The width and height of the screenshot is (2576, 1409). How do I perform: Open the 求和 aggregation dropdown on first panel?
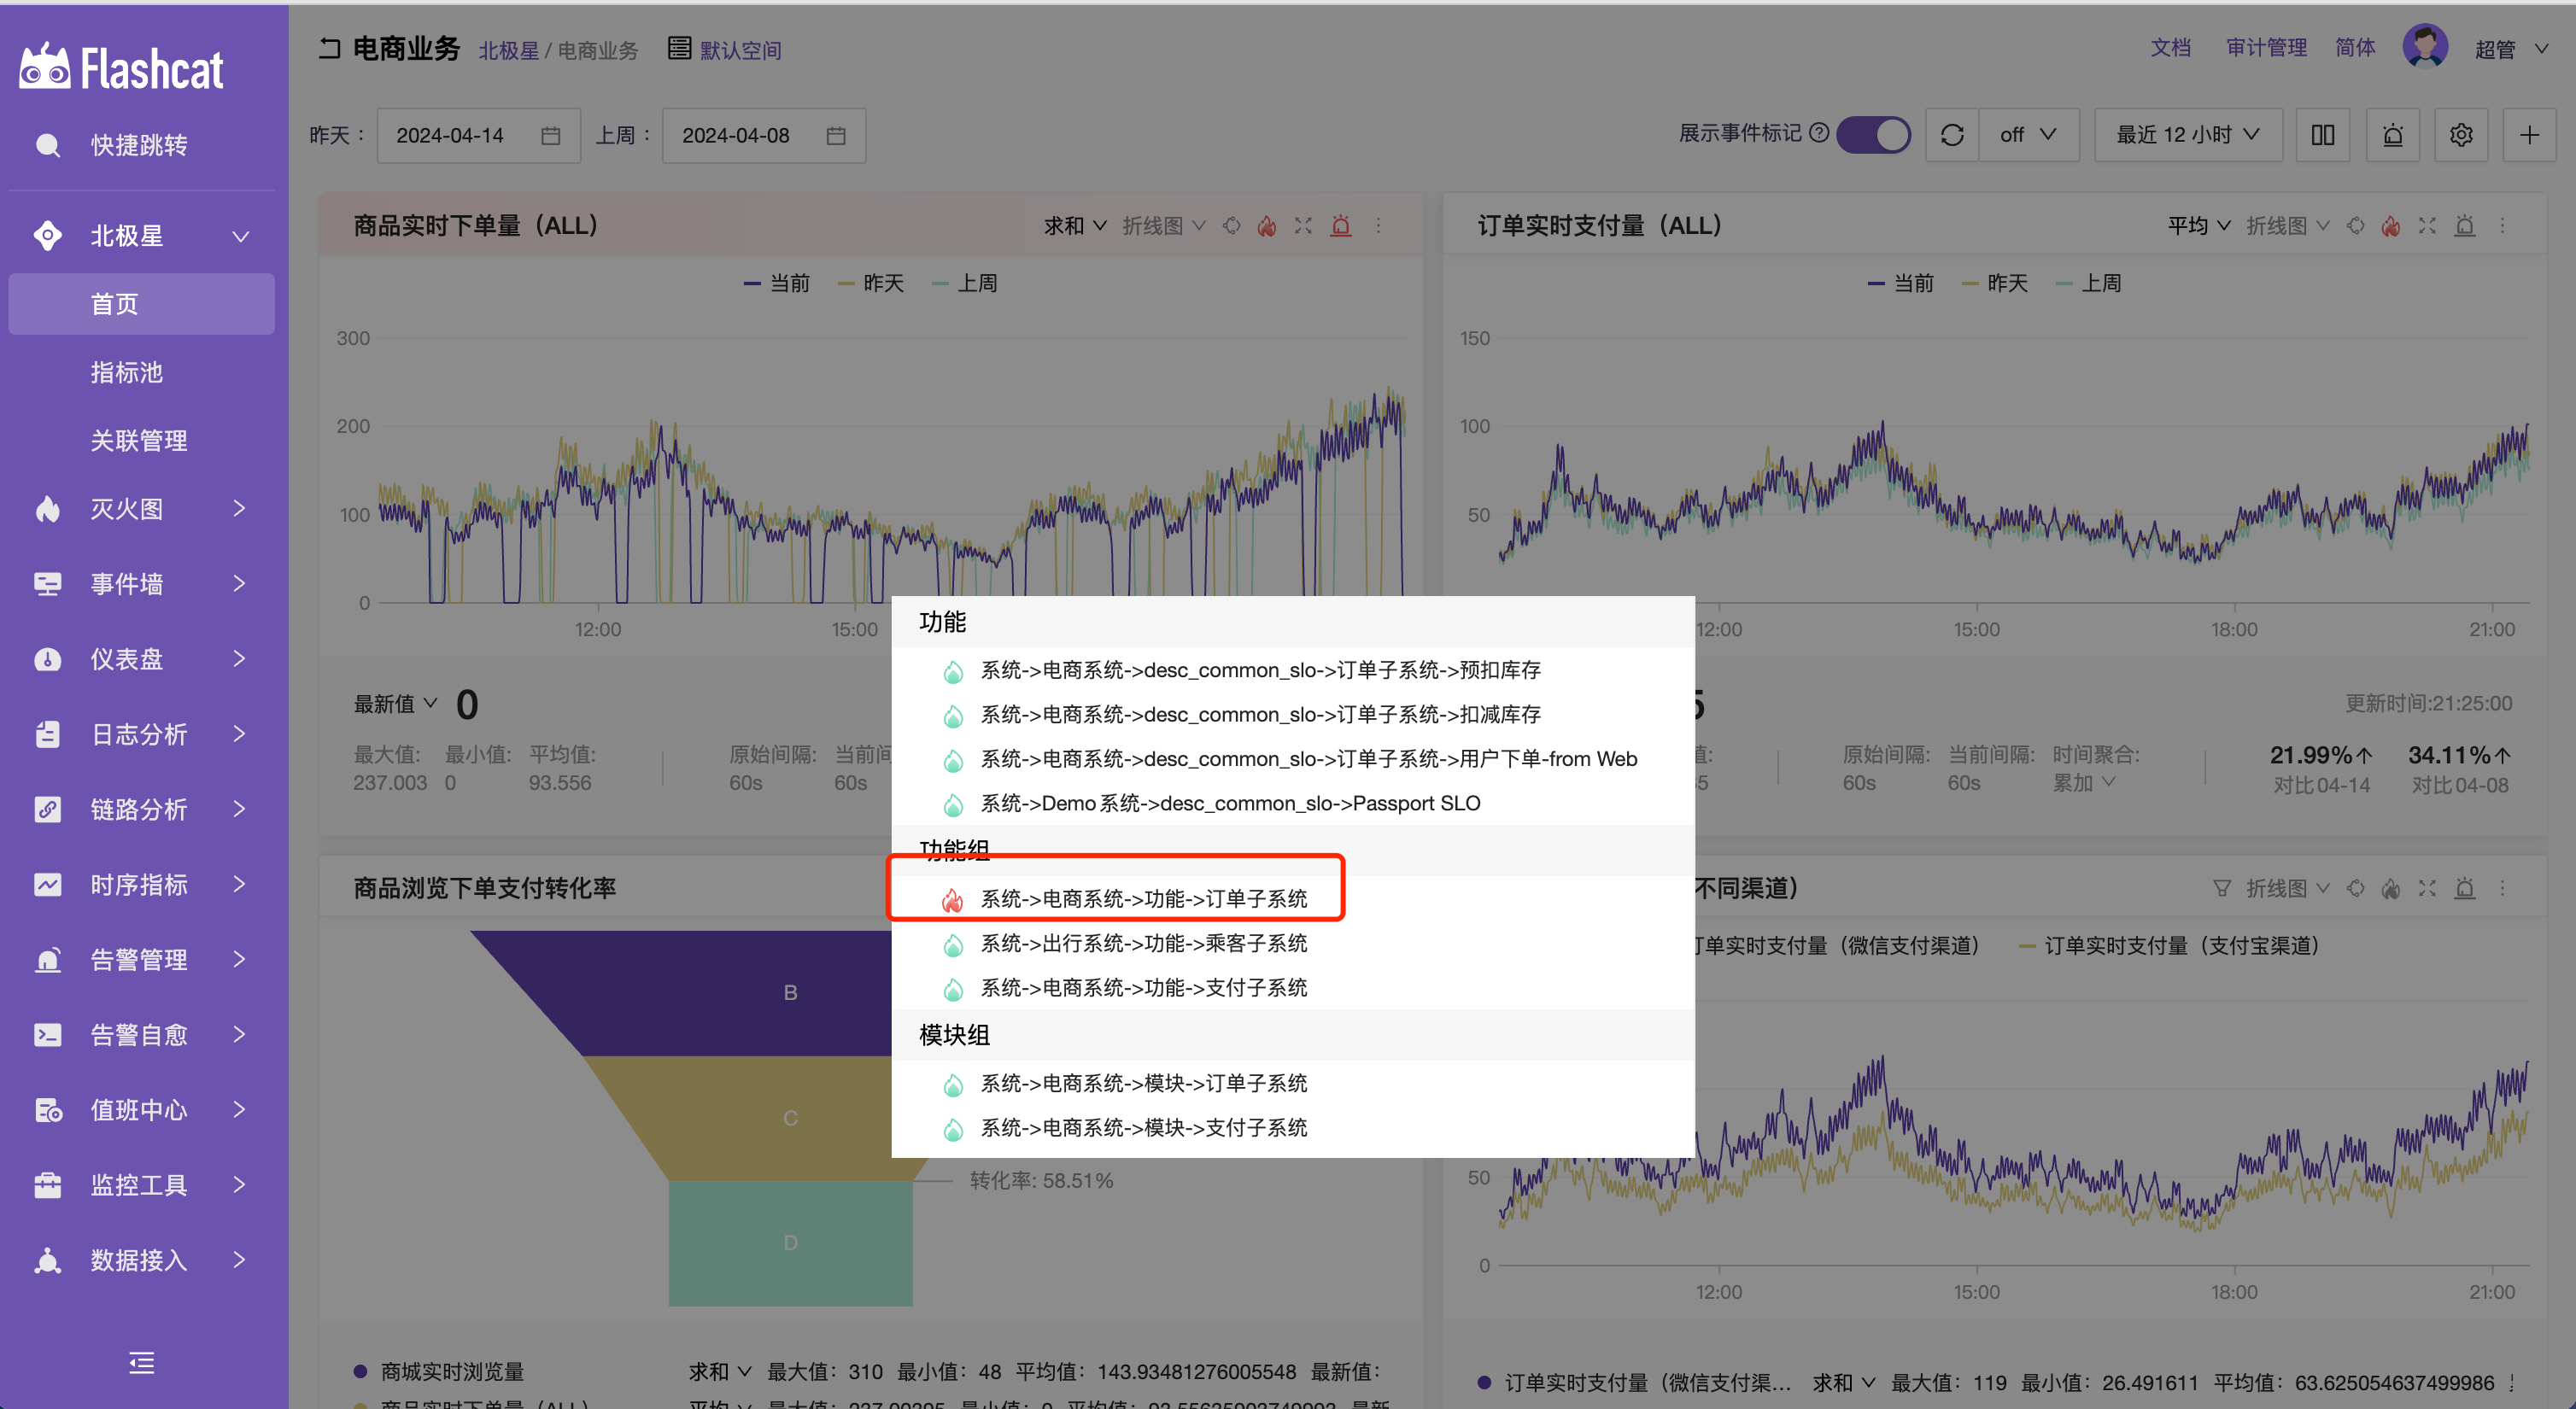[1074, 226]
